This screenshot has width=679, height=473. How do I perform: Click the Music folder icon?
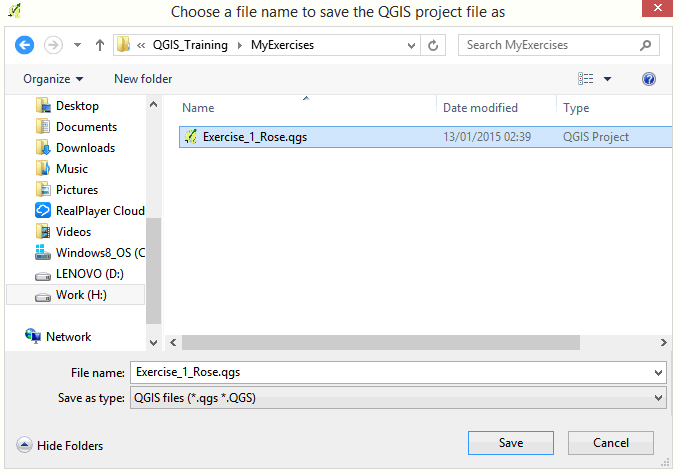tap(43, 168)
